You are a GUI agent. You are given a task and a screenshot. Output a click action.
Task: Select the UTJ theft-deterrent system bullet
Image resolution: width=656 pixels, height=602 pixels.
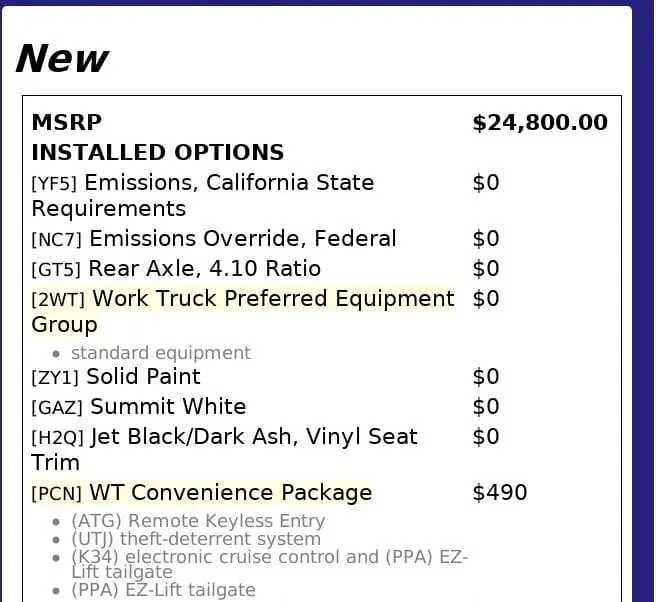(x=196, y=539)
